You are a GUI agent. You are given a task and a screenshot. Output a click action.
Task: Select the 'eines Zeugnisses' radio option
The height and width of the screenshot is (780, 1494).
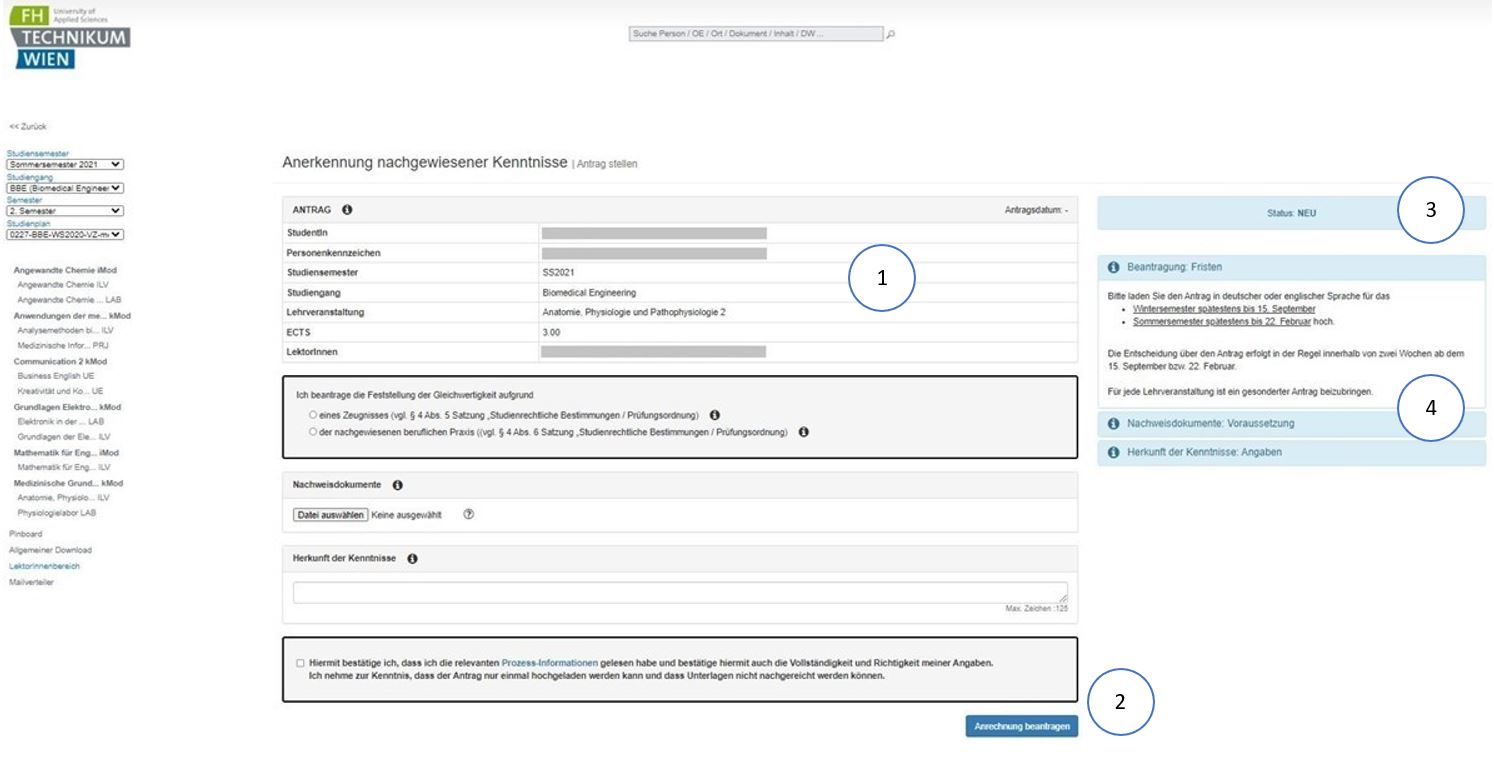(x=313, y=414)
